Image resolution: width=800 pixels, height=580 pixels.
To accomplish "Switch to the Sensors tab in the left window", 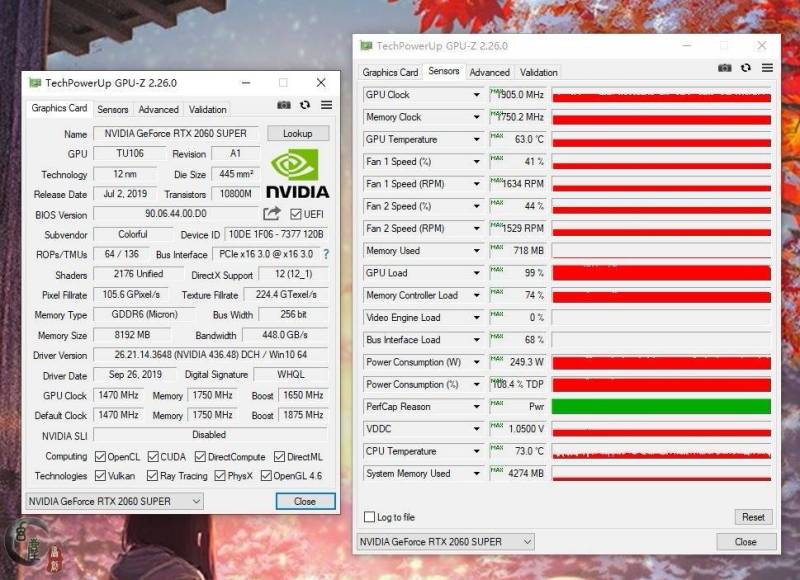I will click(x=112, y=109).
